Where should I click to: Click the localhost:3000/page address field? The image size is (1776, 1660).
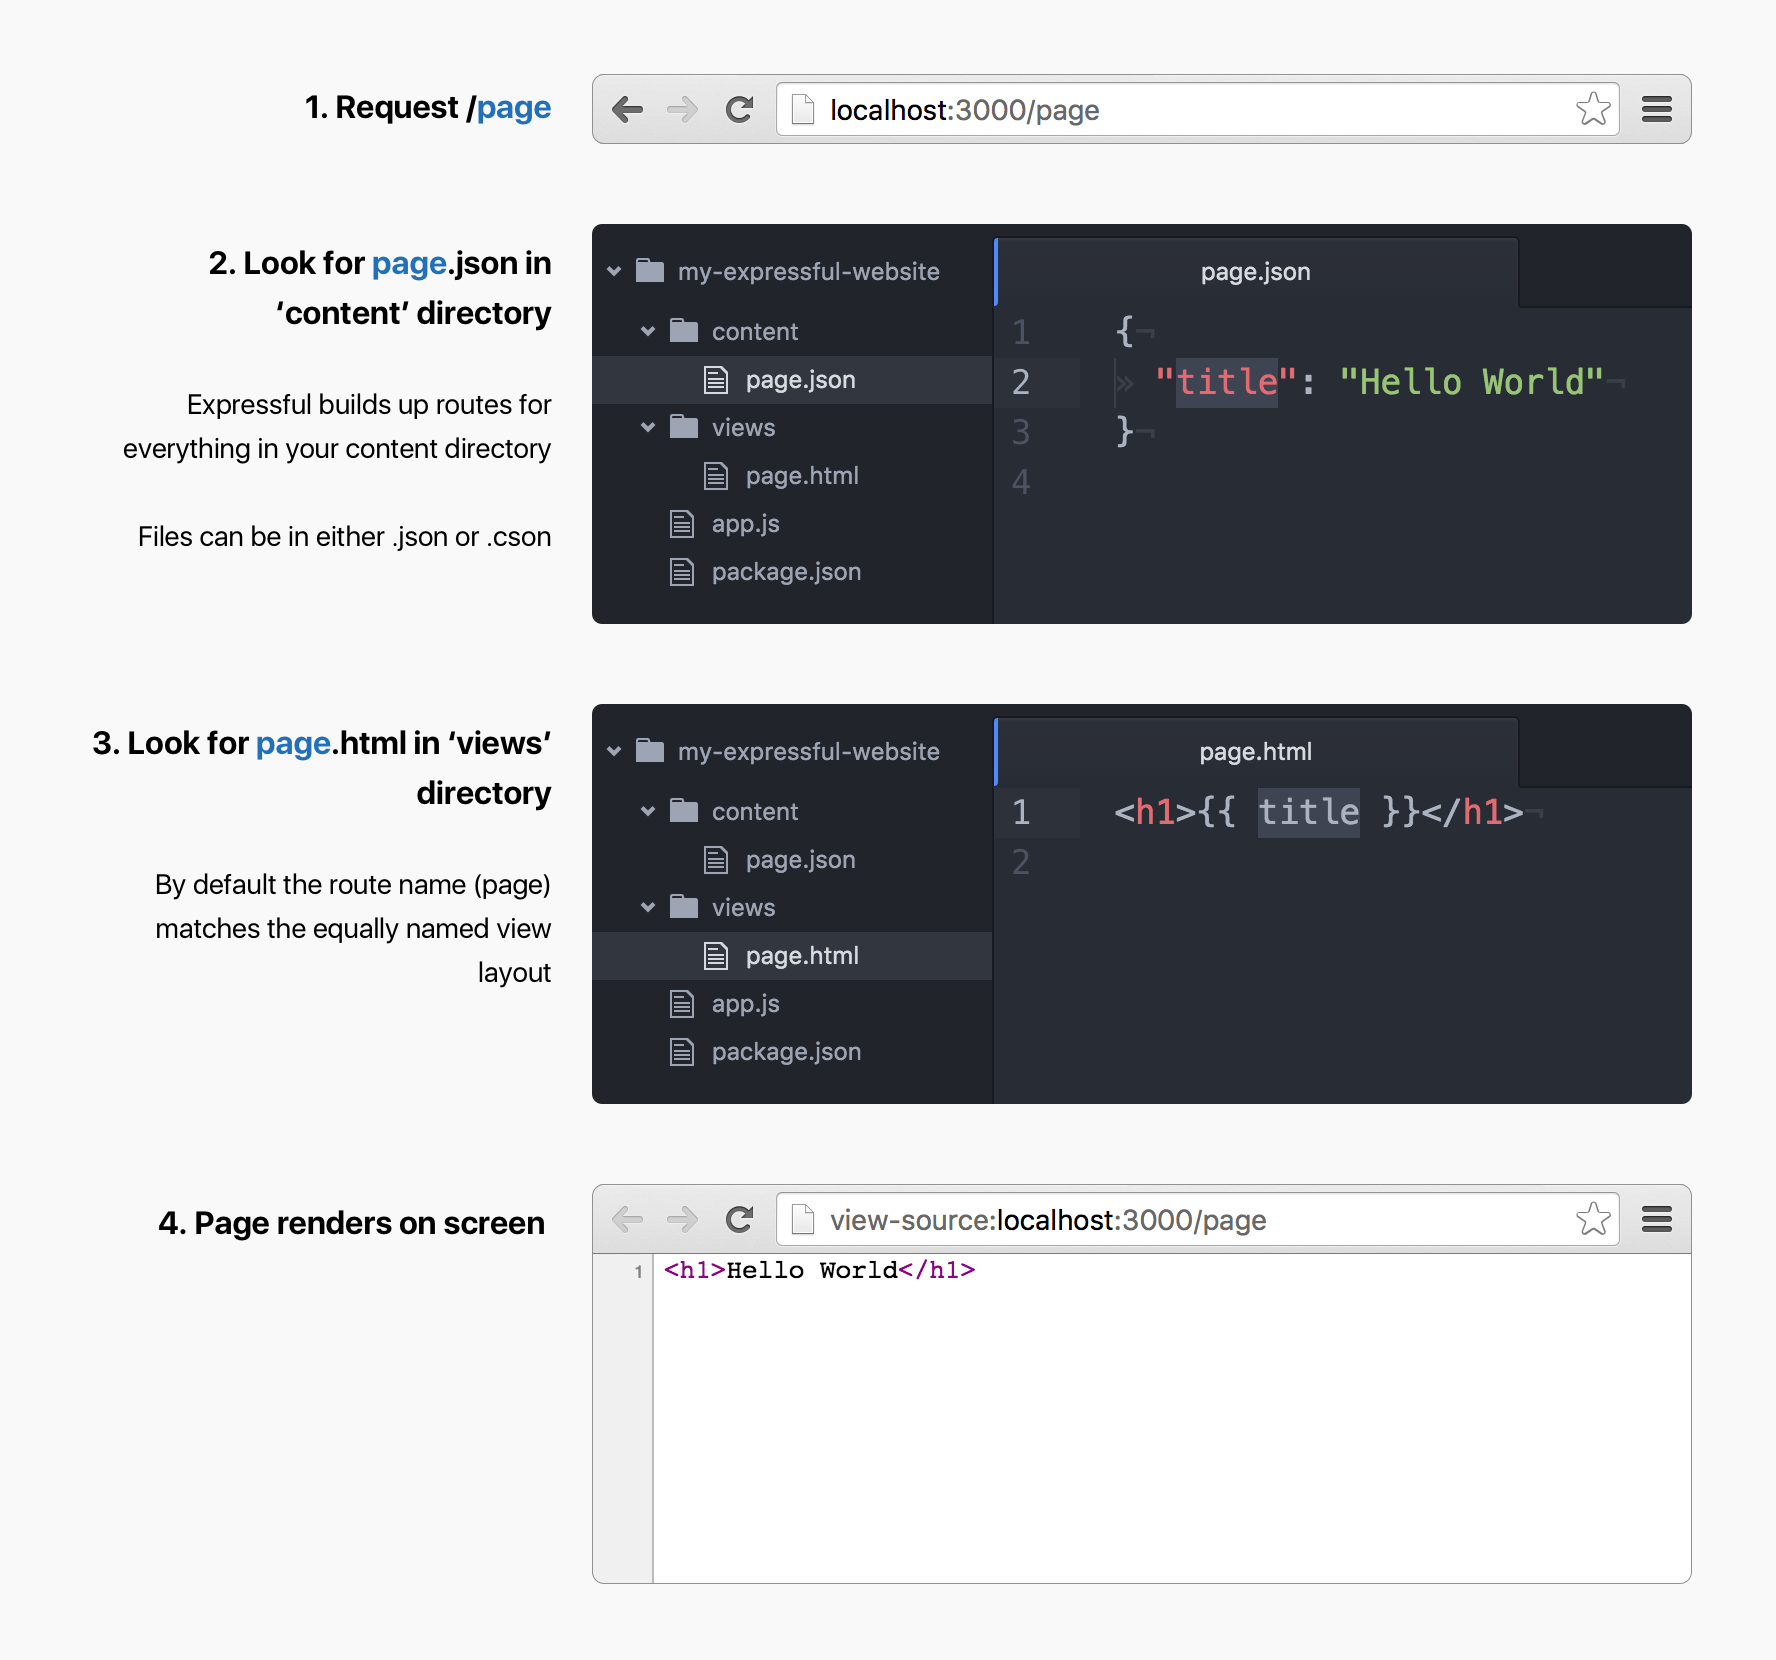(x=1198, y=109)
